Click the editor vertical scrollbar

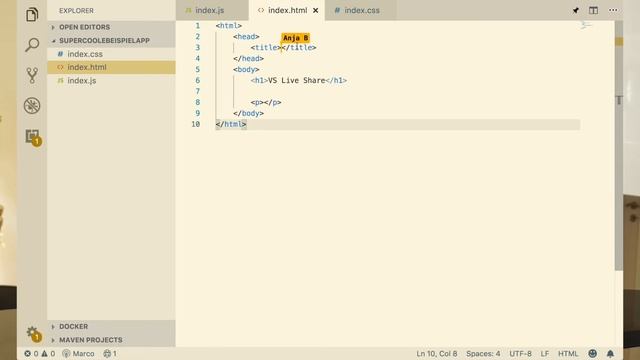(x=619, y=145)
